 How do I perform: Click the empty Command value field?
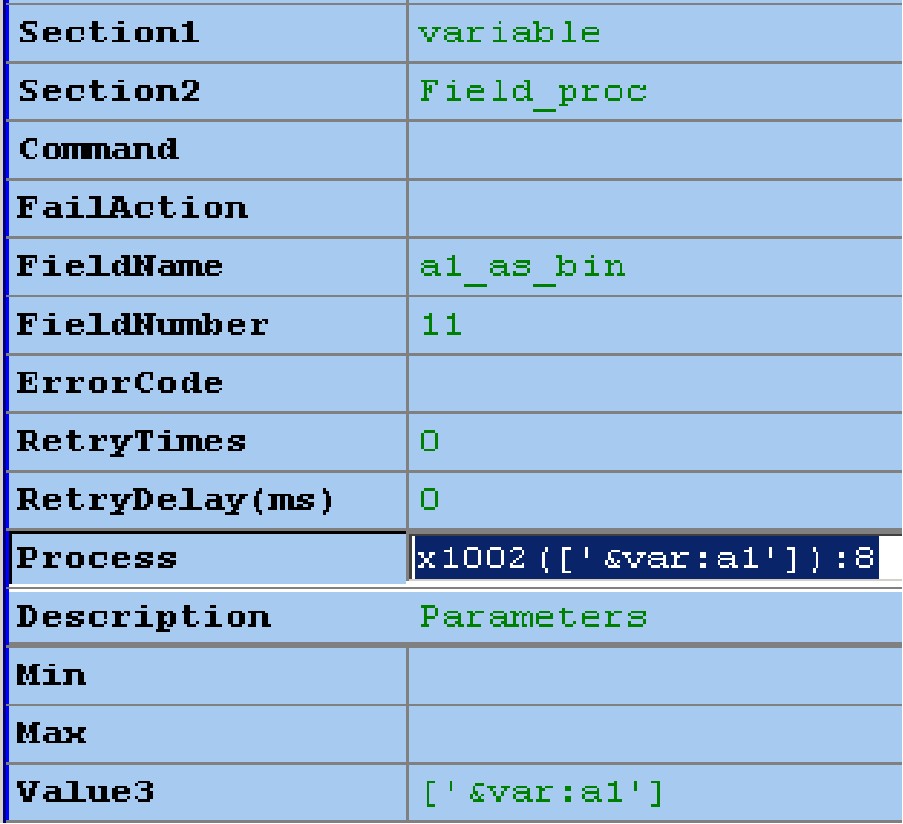point(654,150)
